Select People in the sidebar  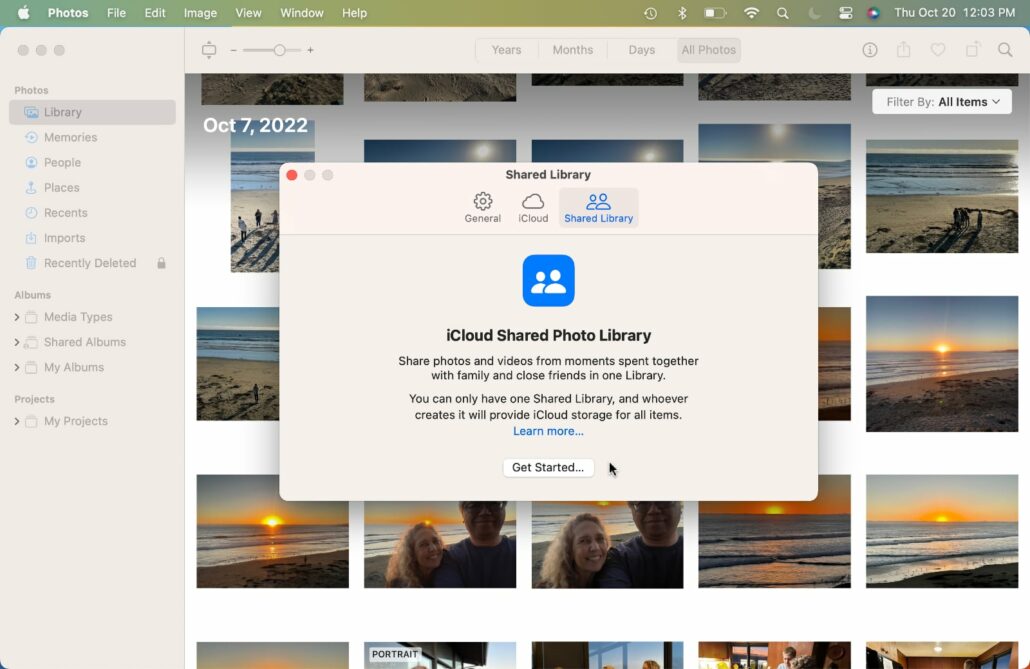(62, 162)
